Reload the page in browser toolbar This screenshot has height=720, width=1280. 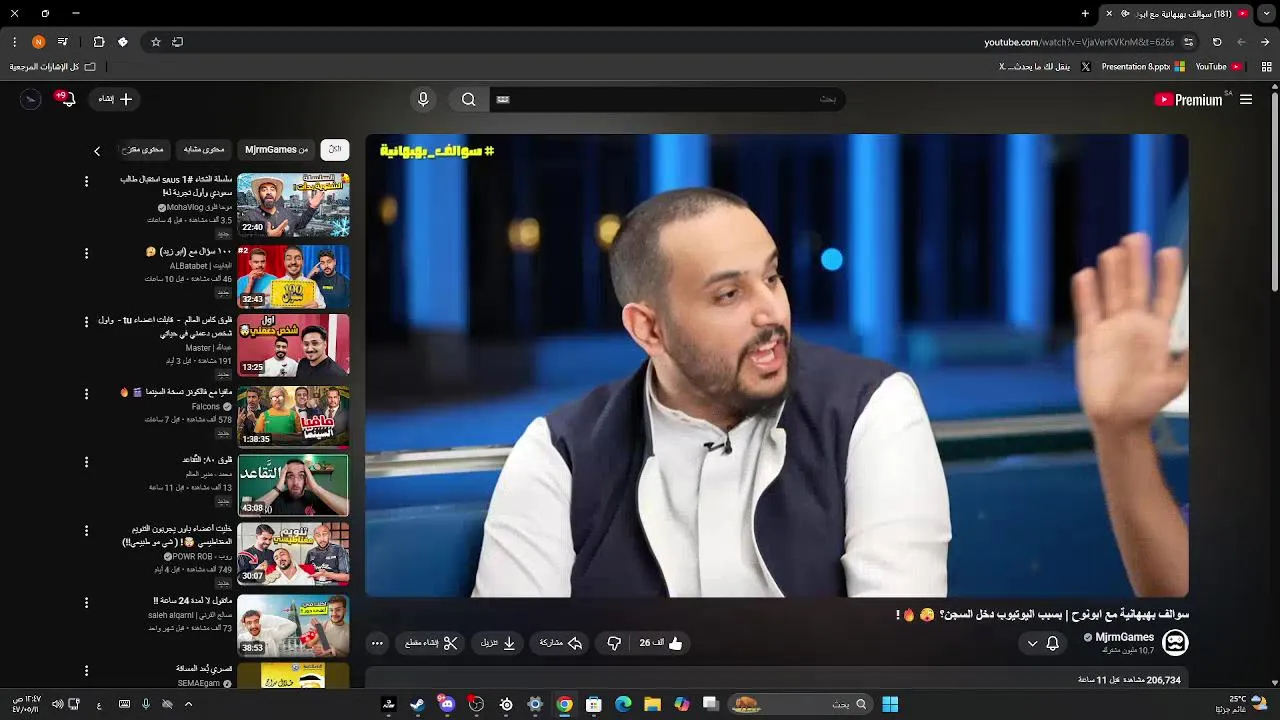[1217, 42]
